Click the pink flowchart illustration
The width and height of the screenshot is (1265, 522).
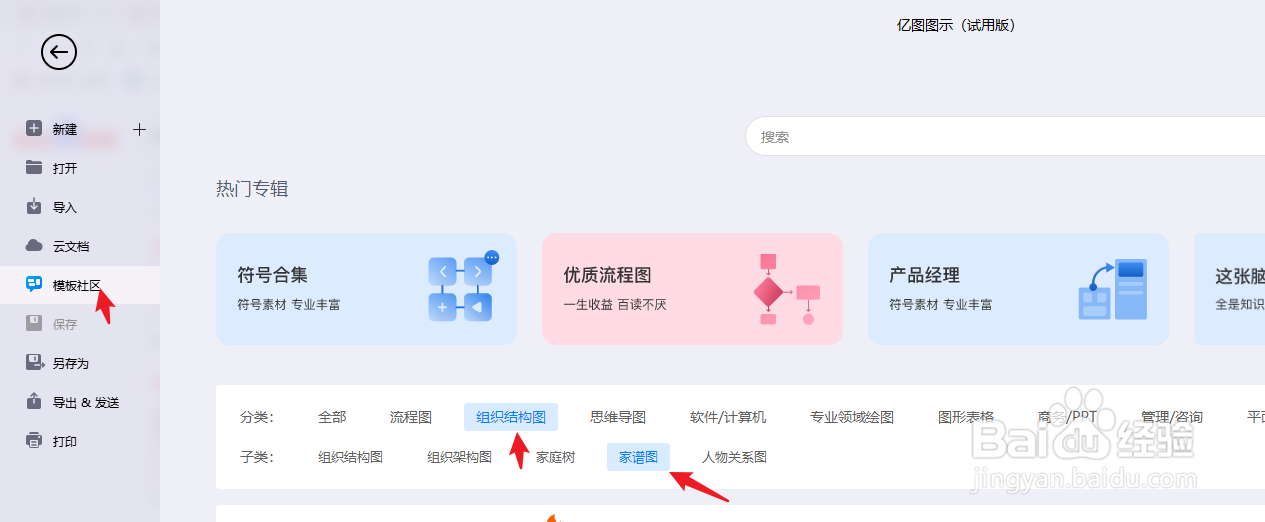[786, 289]
